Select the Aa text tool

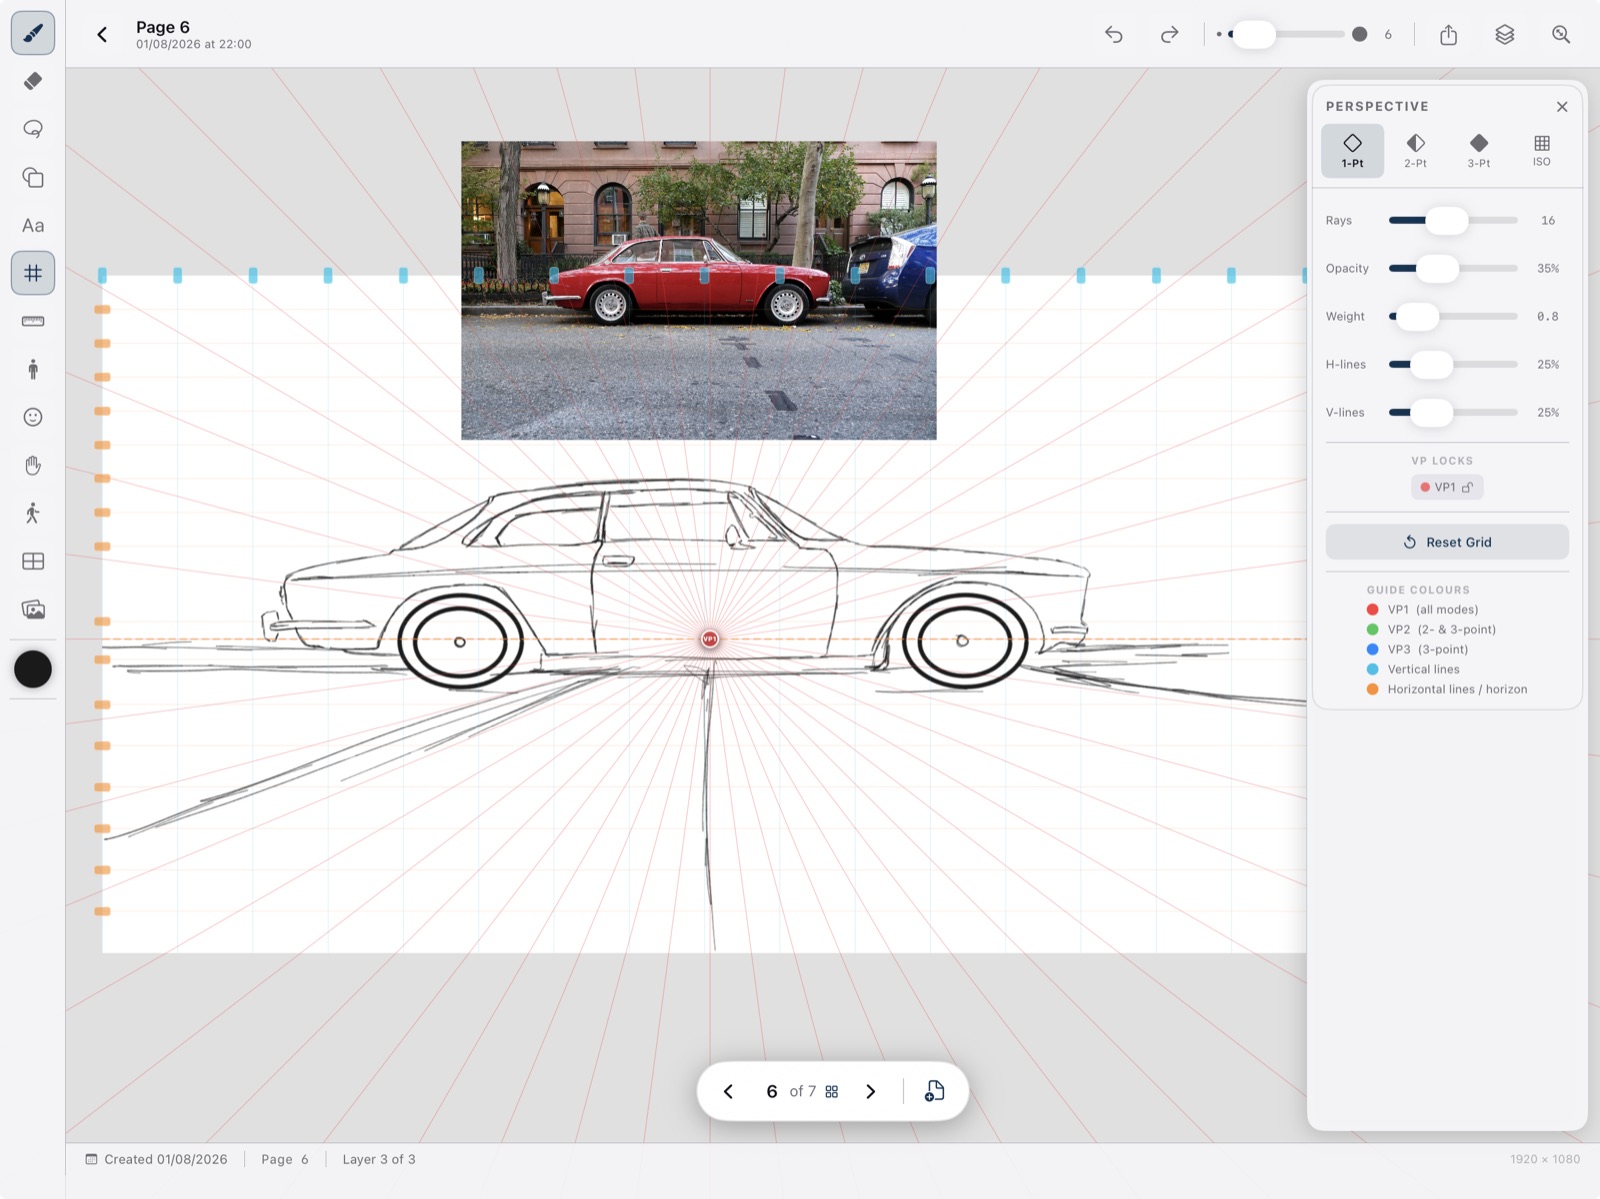pyautogui.click(x=33, y=225)
